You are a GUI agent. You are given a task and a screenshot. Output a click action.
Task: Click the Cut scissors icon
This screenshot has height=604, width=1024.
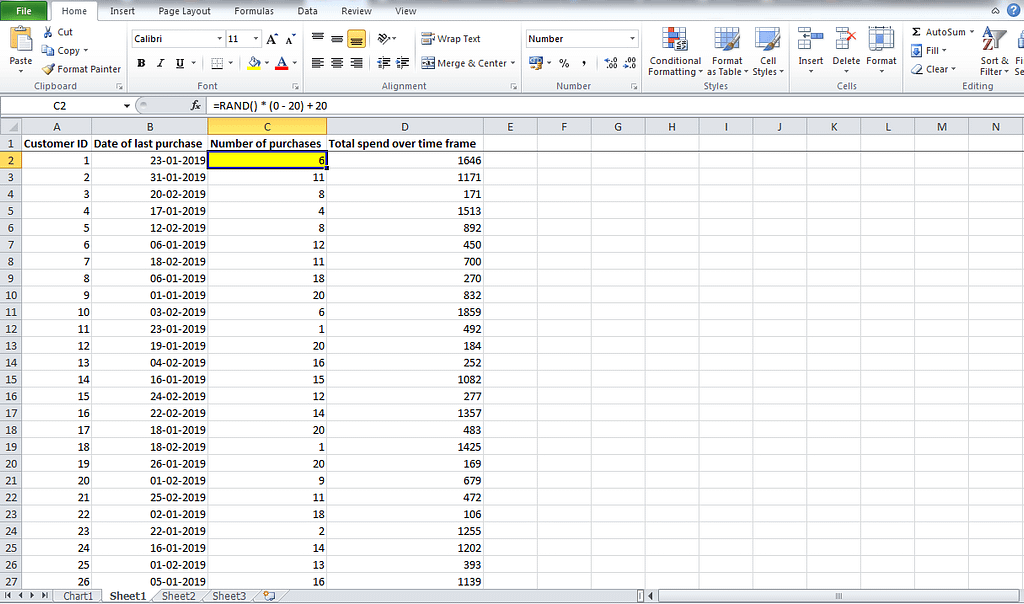(48, 32)
